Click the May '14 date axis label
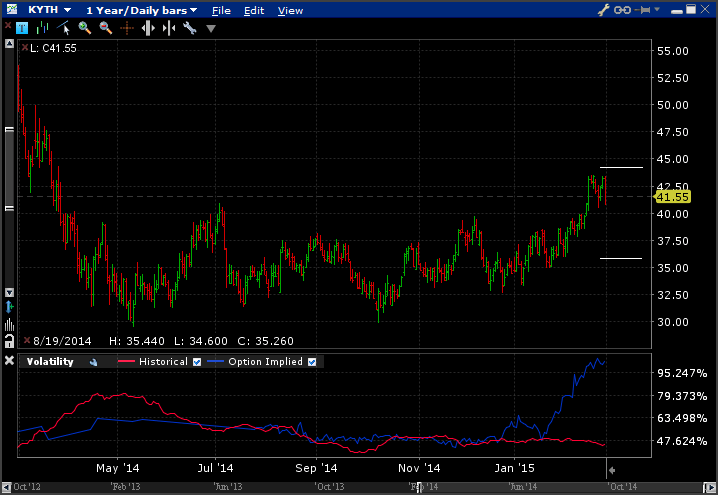Image resolution: width=718 pixels, height=495 pixels. tap(118, 468)
